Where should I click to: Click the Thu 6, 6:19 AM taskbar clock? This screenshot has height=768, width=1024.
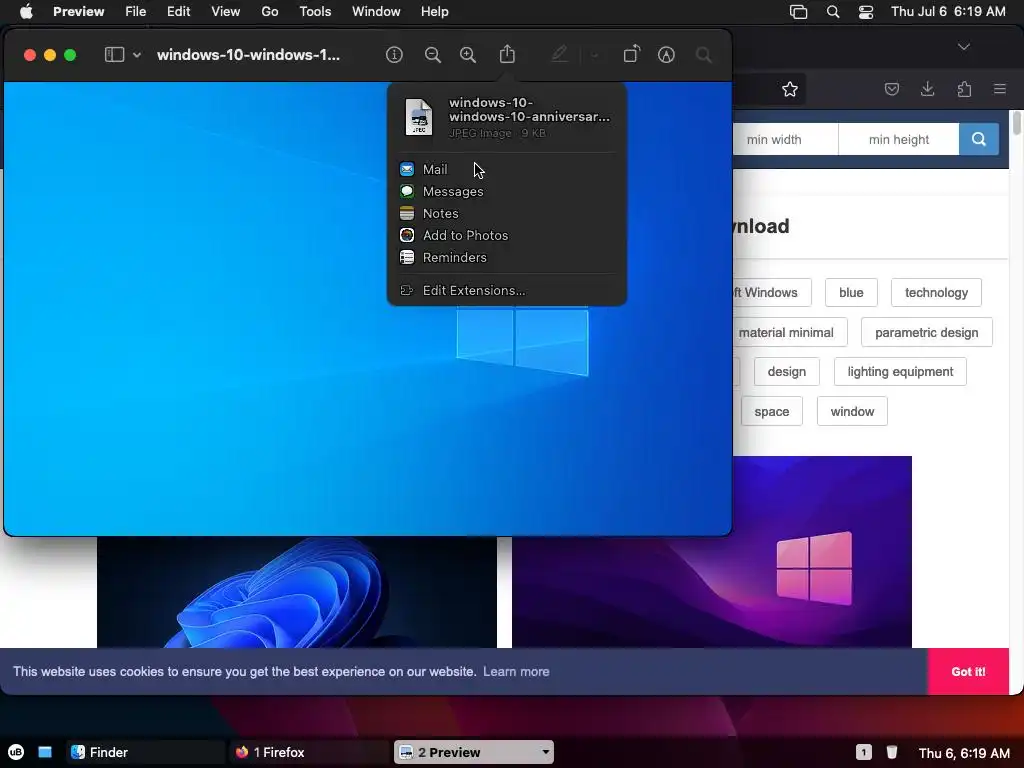pyautogui.click(x=964, y=753)
